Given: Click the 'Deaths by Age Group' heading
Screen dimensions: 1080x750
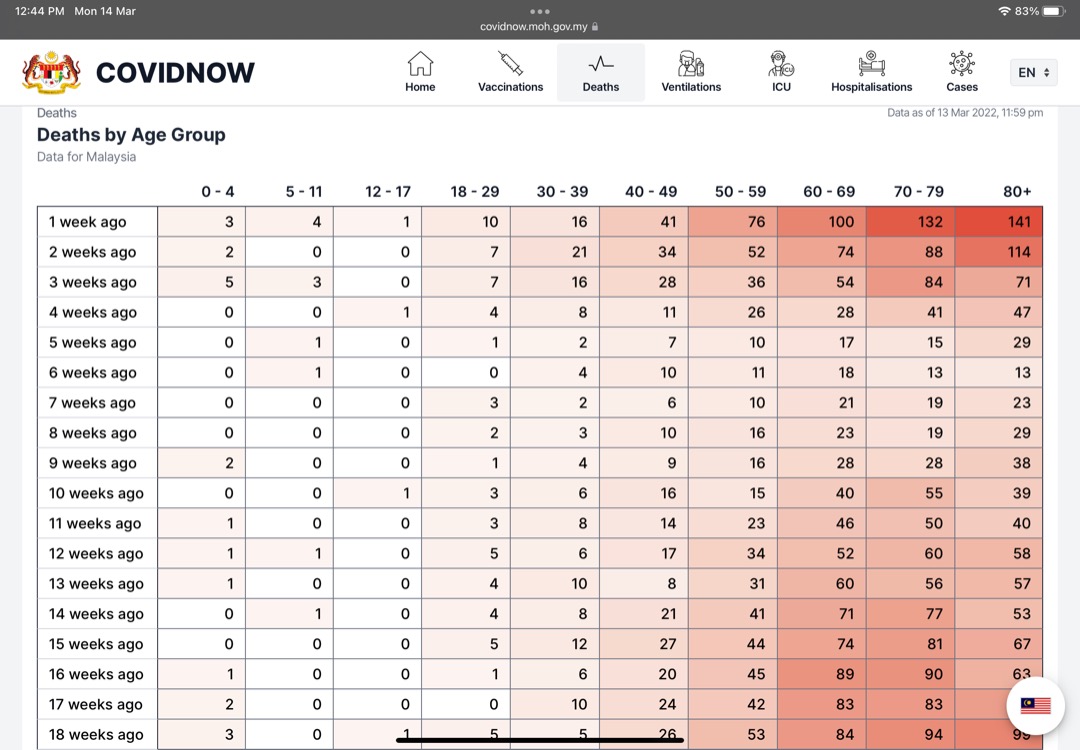Looking at the screenshot, I should (131, 134).
